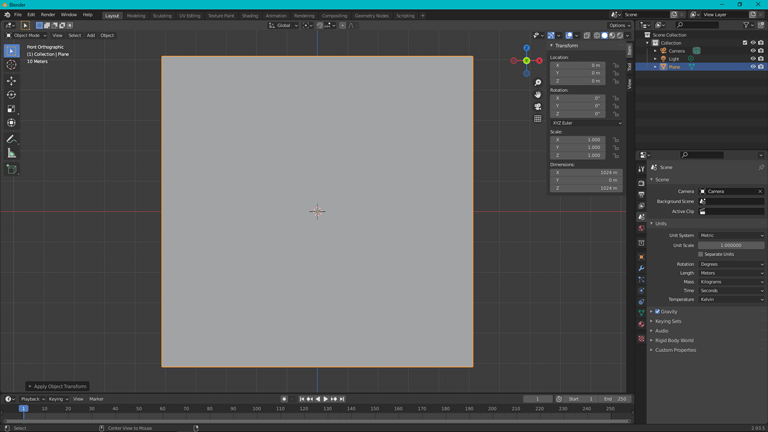Image resolution: width=768 pixels, height=432 pixels.
Task: Select the Measure tool
Action: point(11,153)
